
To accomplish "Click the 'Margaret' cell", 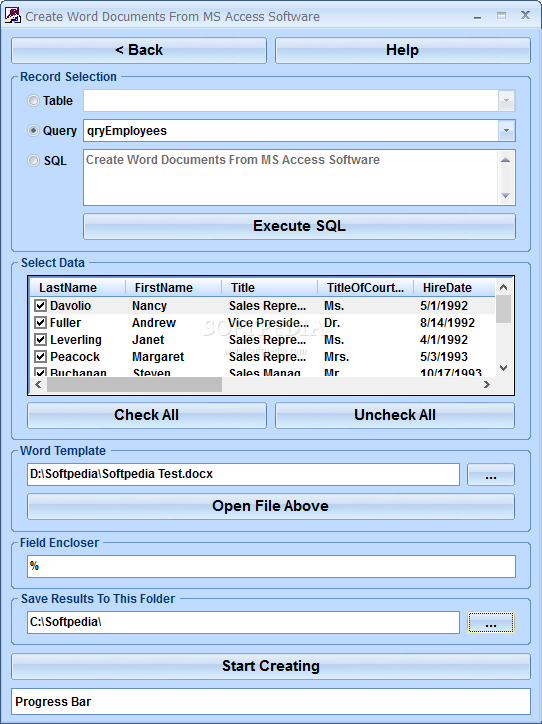I will pos(158,357).
